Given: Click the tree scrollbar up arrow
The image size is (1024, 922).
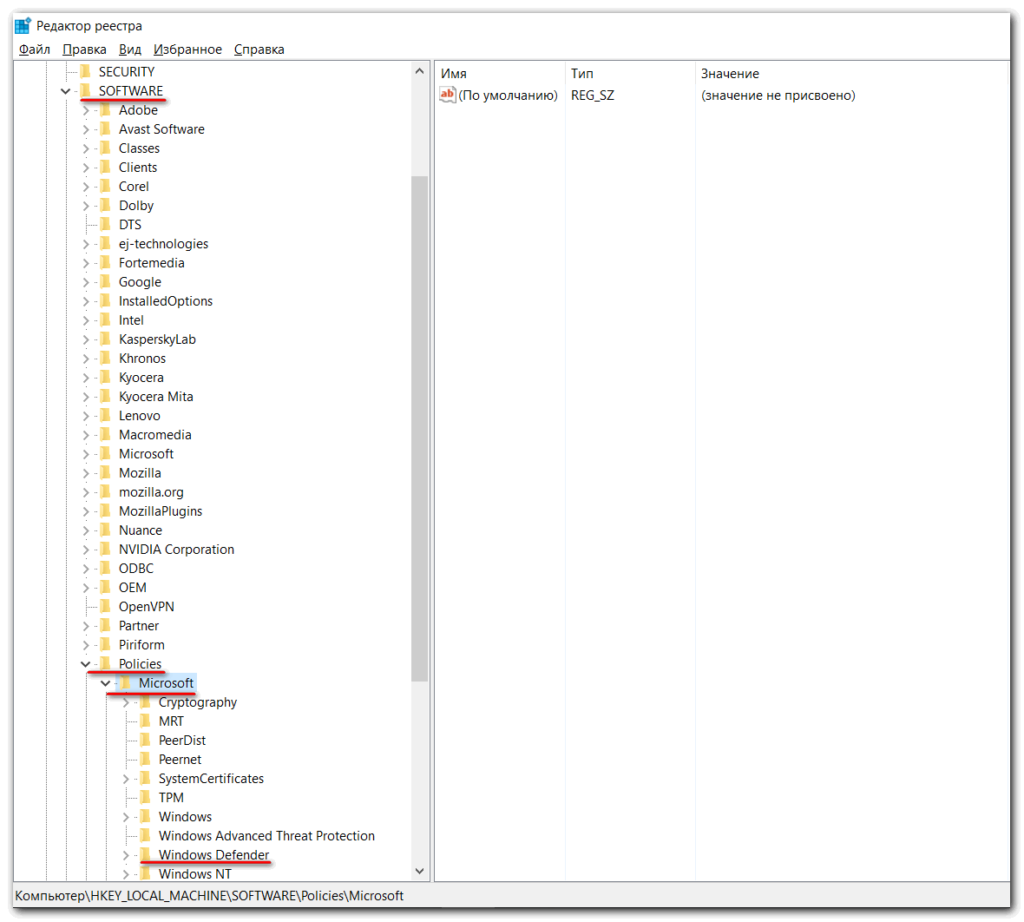Looking at the screenshot, I should tap(419, 71).
